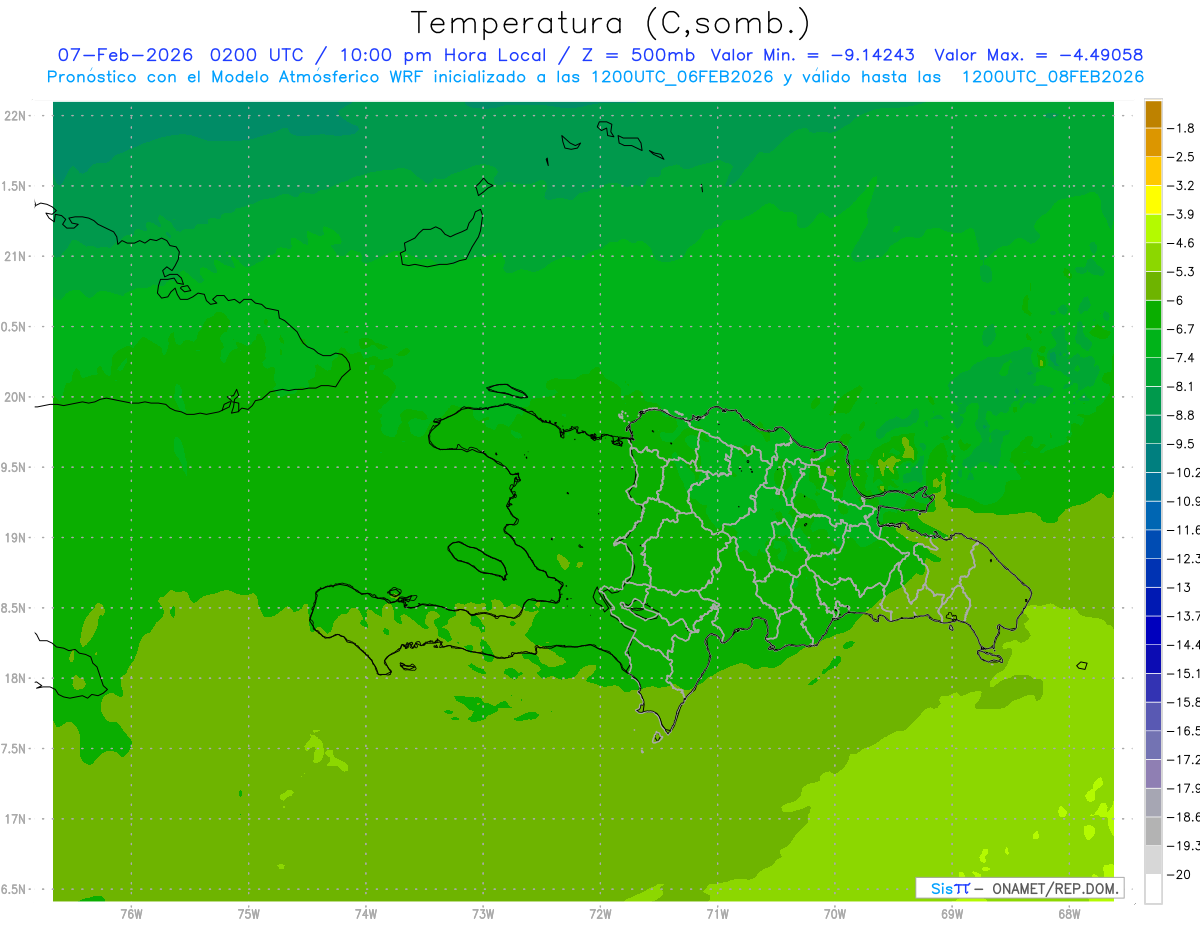Select the blue swatch between -11.6 and -12.3

tap(1153, 544)
